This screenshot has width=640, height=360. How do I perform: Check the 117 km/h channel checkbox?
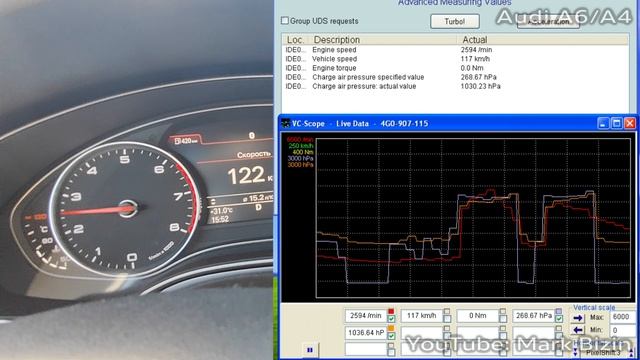pos(447,319)
